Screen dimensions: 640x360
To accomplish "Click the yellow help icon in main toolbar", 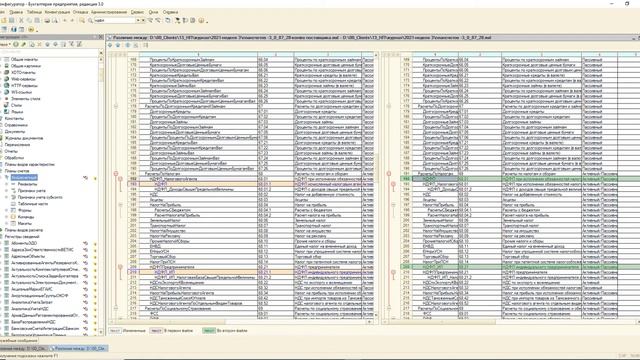I will [201, 20].
